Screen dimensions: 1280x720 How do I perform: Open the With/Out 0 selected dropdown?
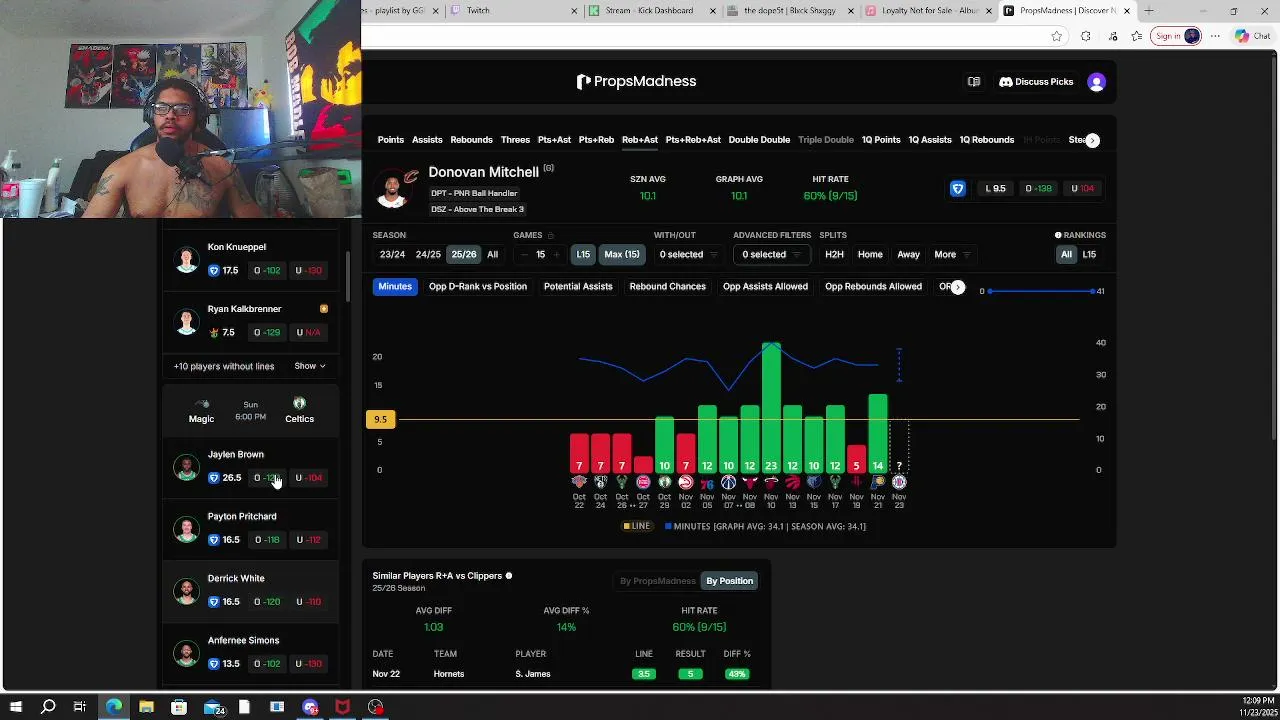click(688, 255)
